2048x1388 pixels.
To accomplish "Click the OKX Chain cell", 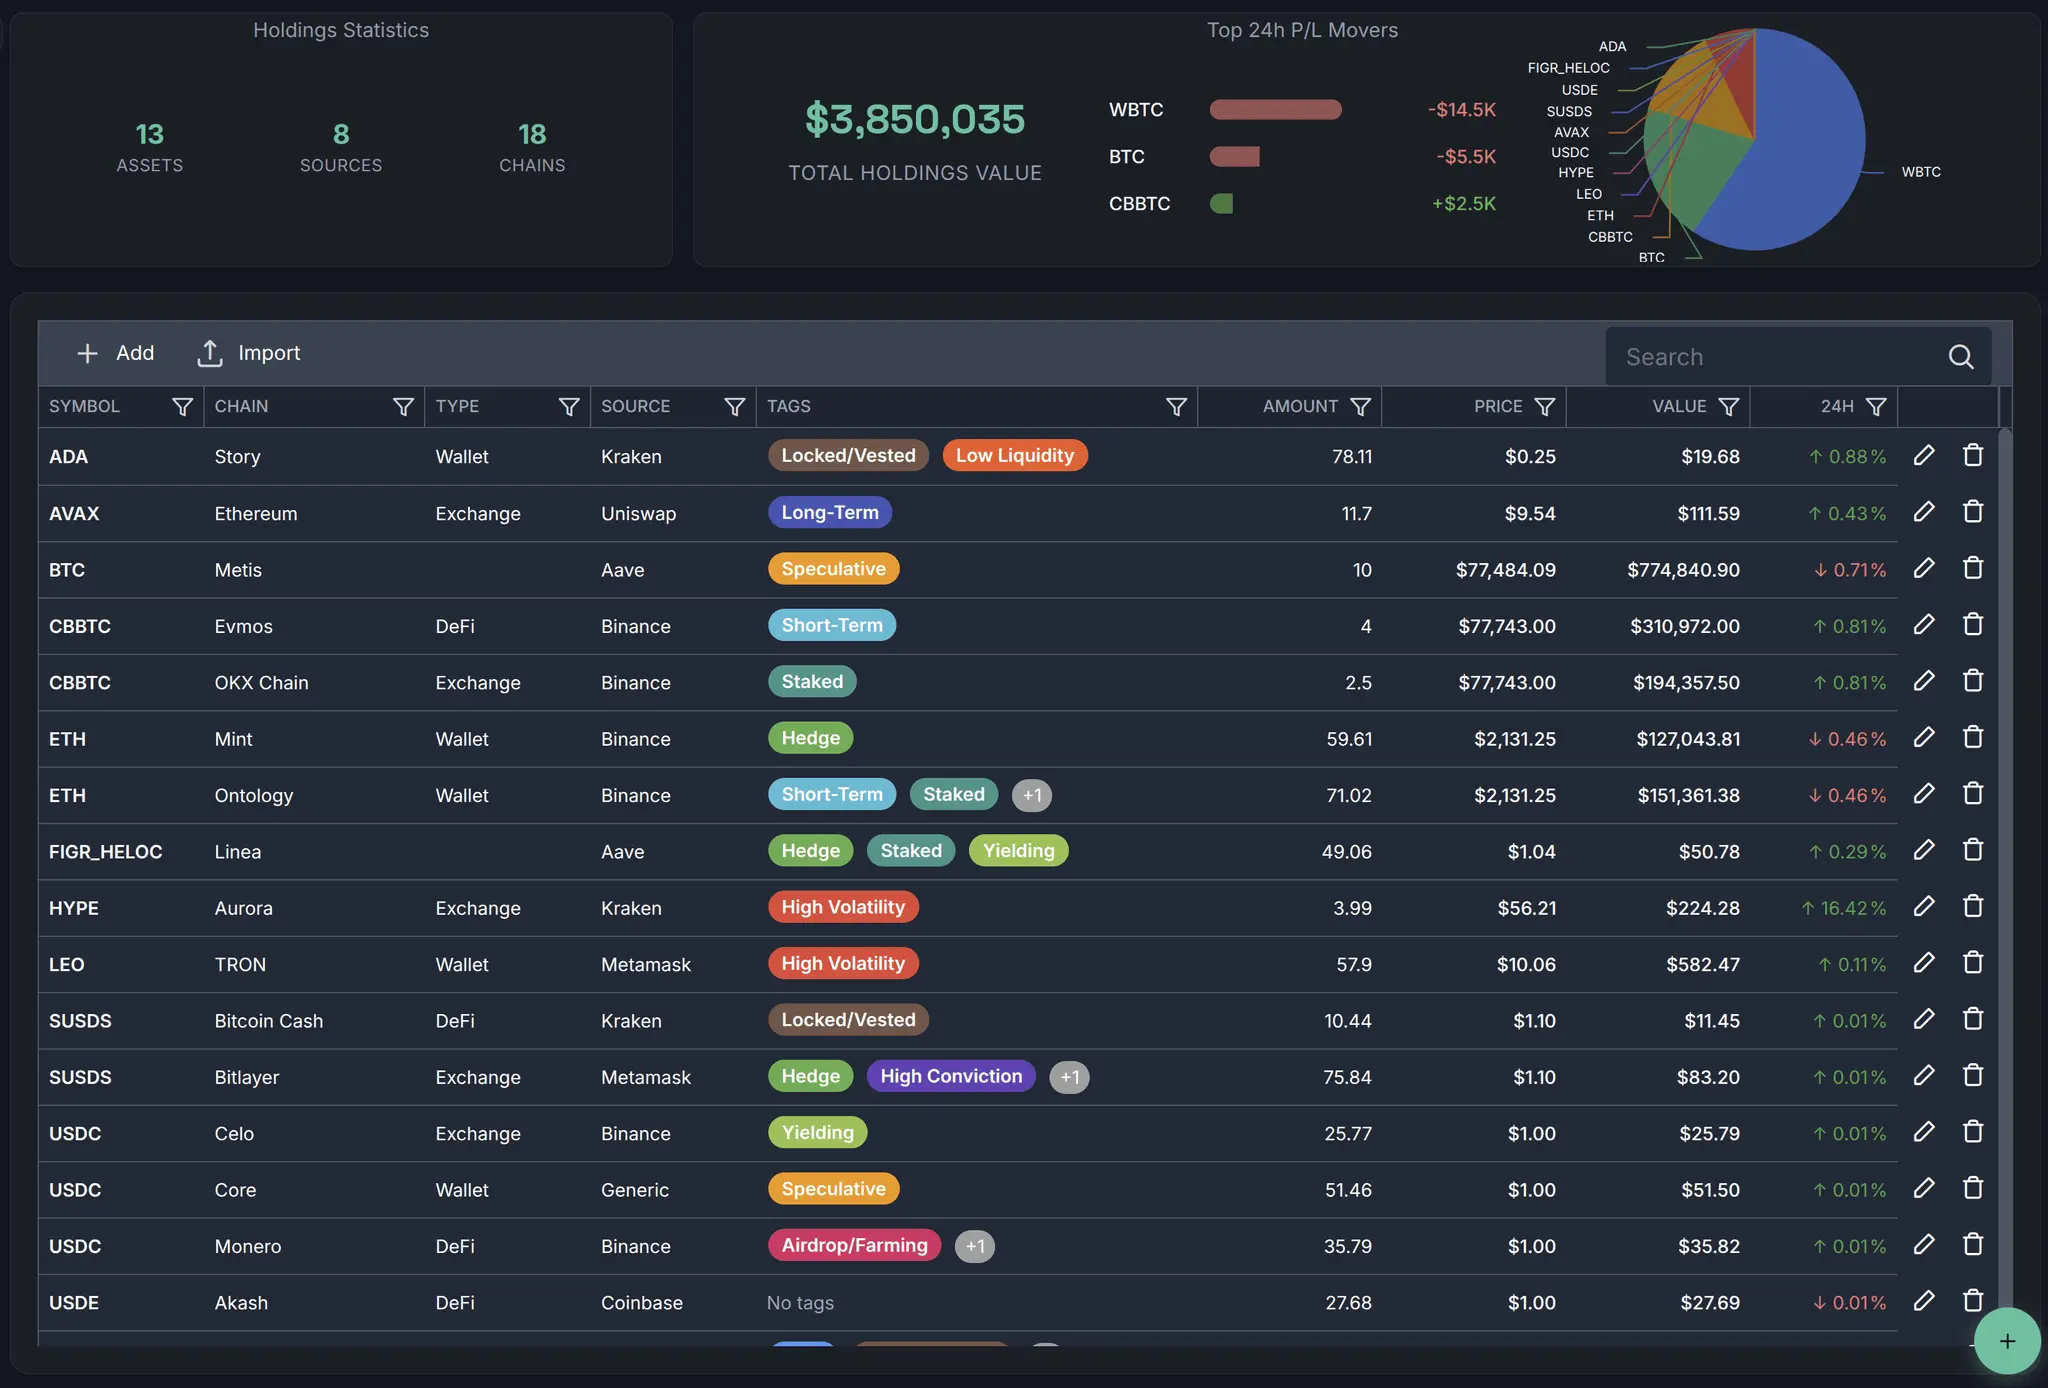I will (x=261, y=683).
